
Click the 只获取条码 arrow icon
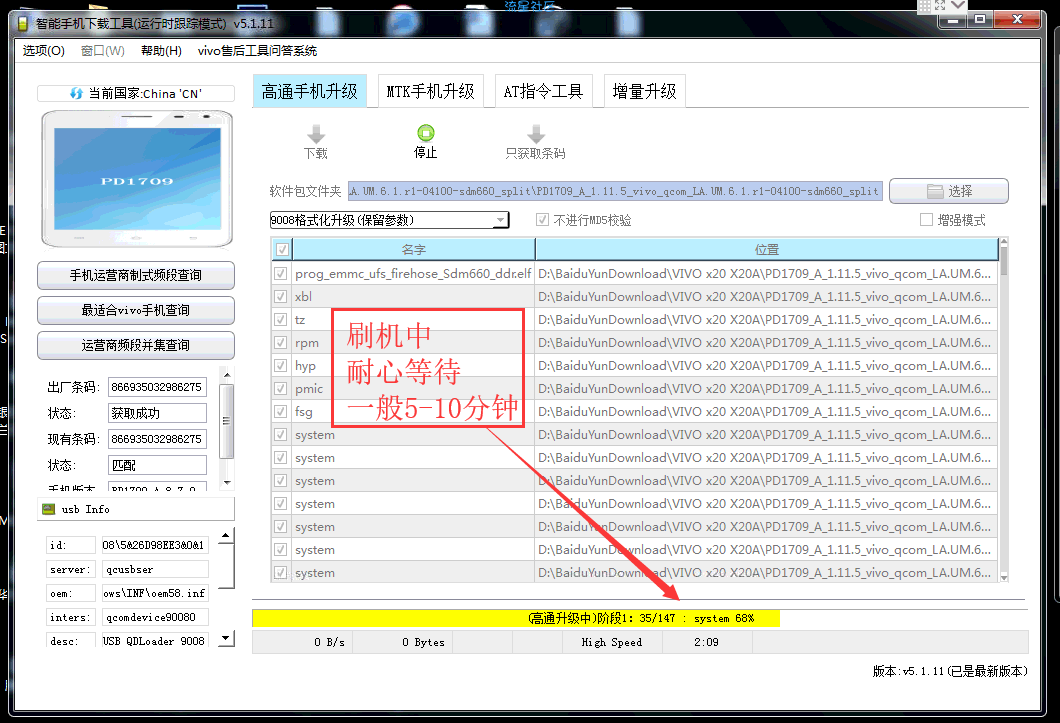pos(535,134)
